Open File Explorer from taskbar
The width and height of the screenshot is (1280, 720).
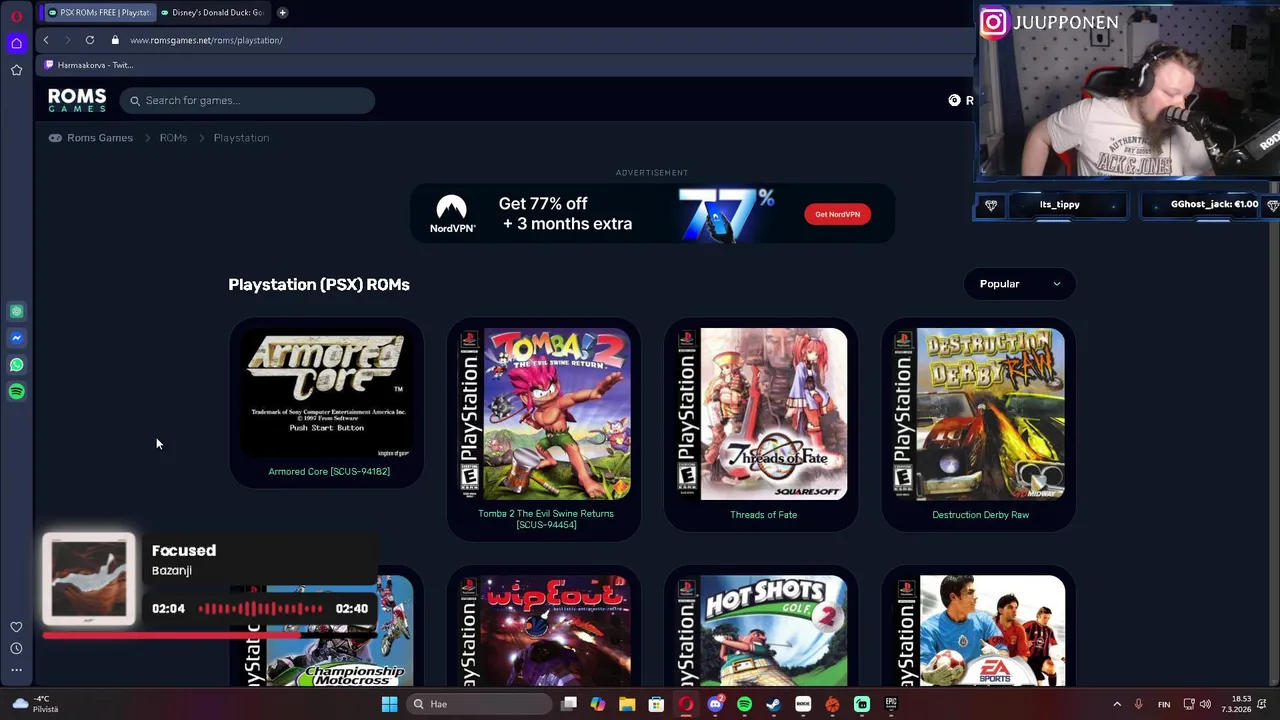(627, 704)
